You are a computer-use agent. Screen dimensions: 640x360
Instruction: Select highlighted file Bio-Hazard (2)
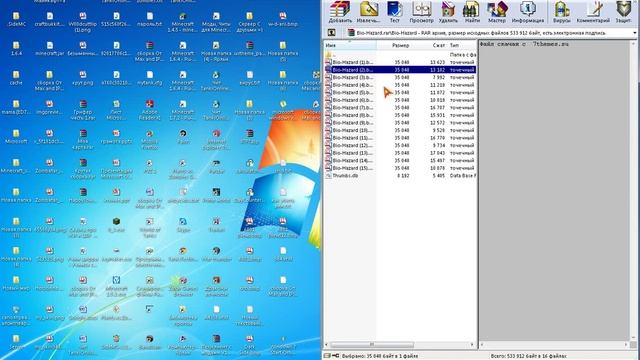[400, 70]
